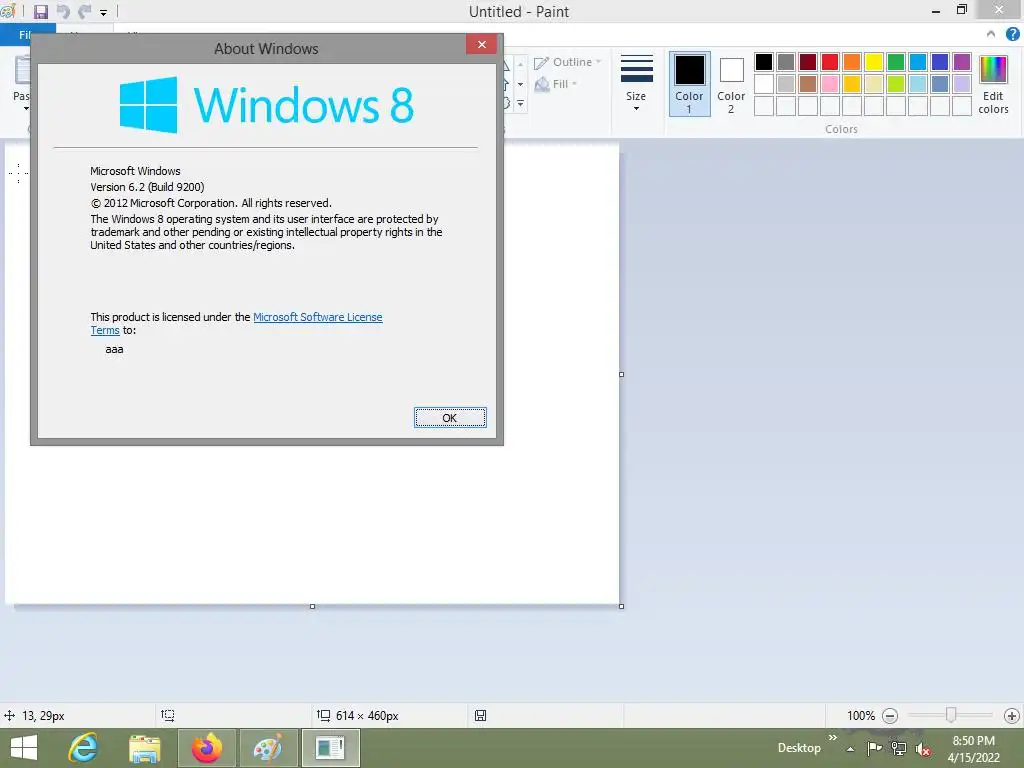Open the Windows Start button
The image size is (1024, 768).
click(x=24, y=748)
